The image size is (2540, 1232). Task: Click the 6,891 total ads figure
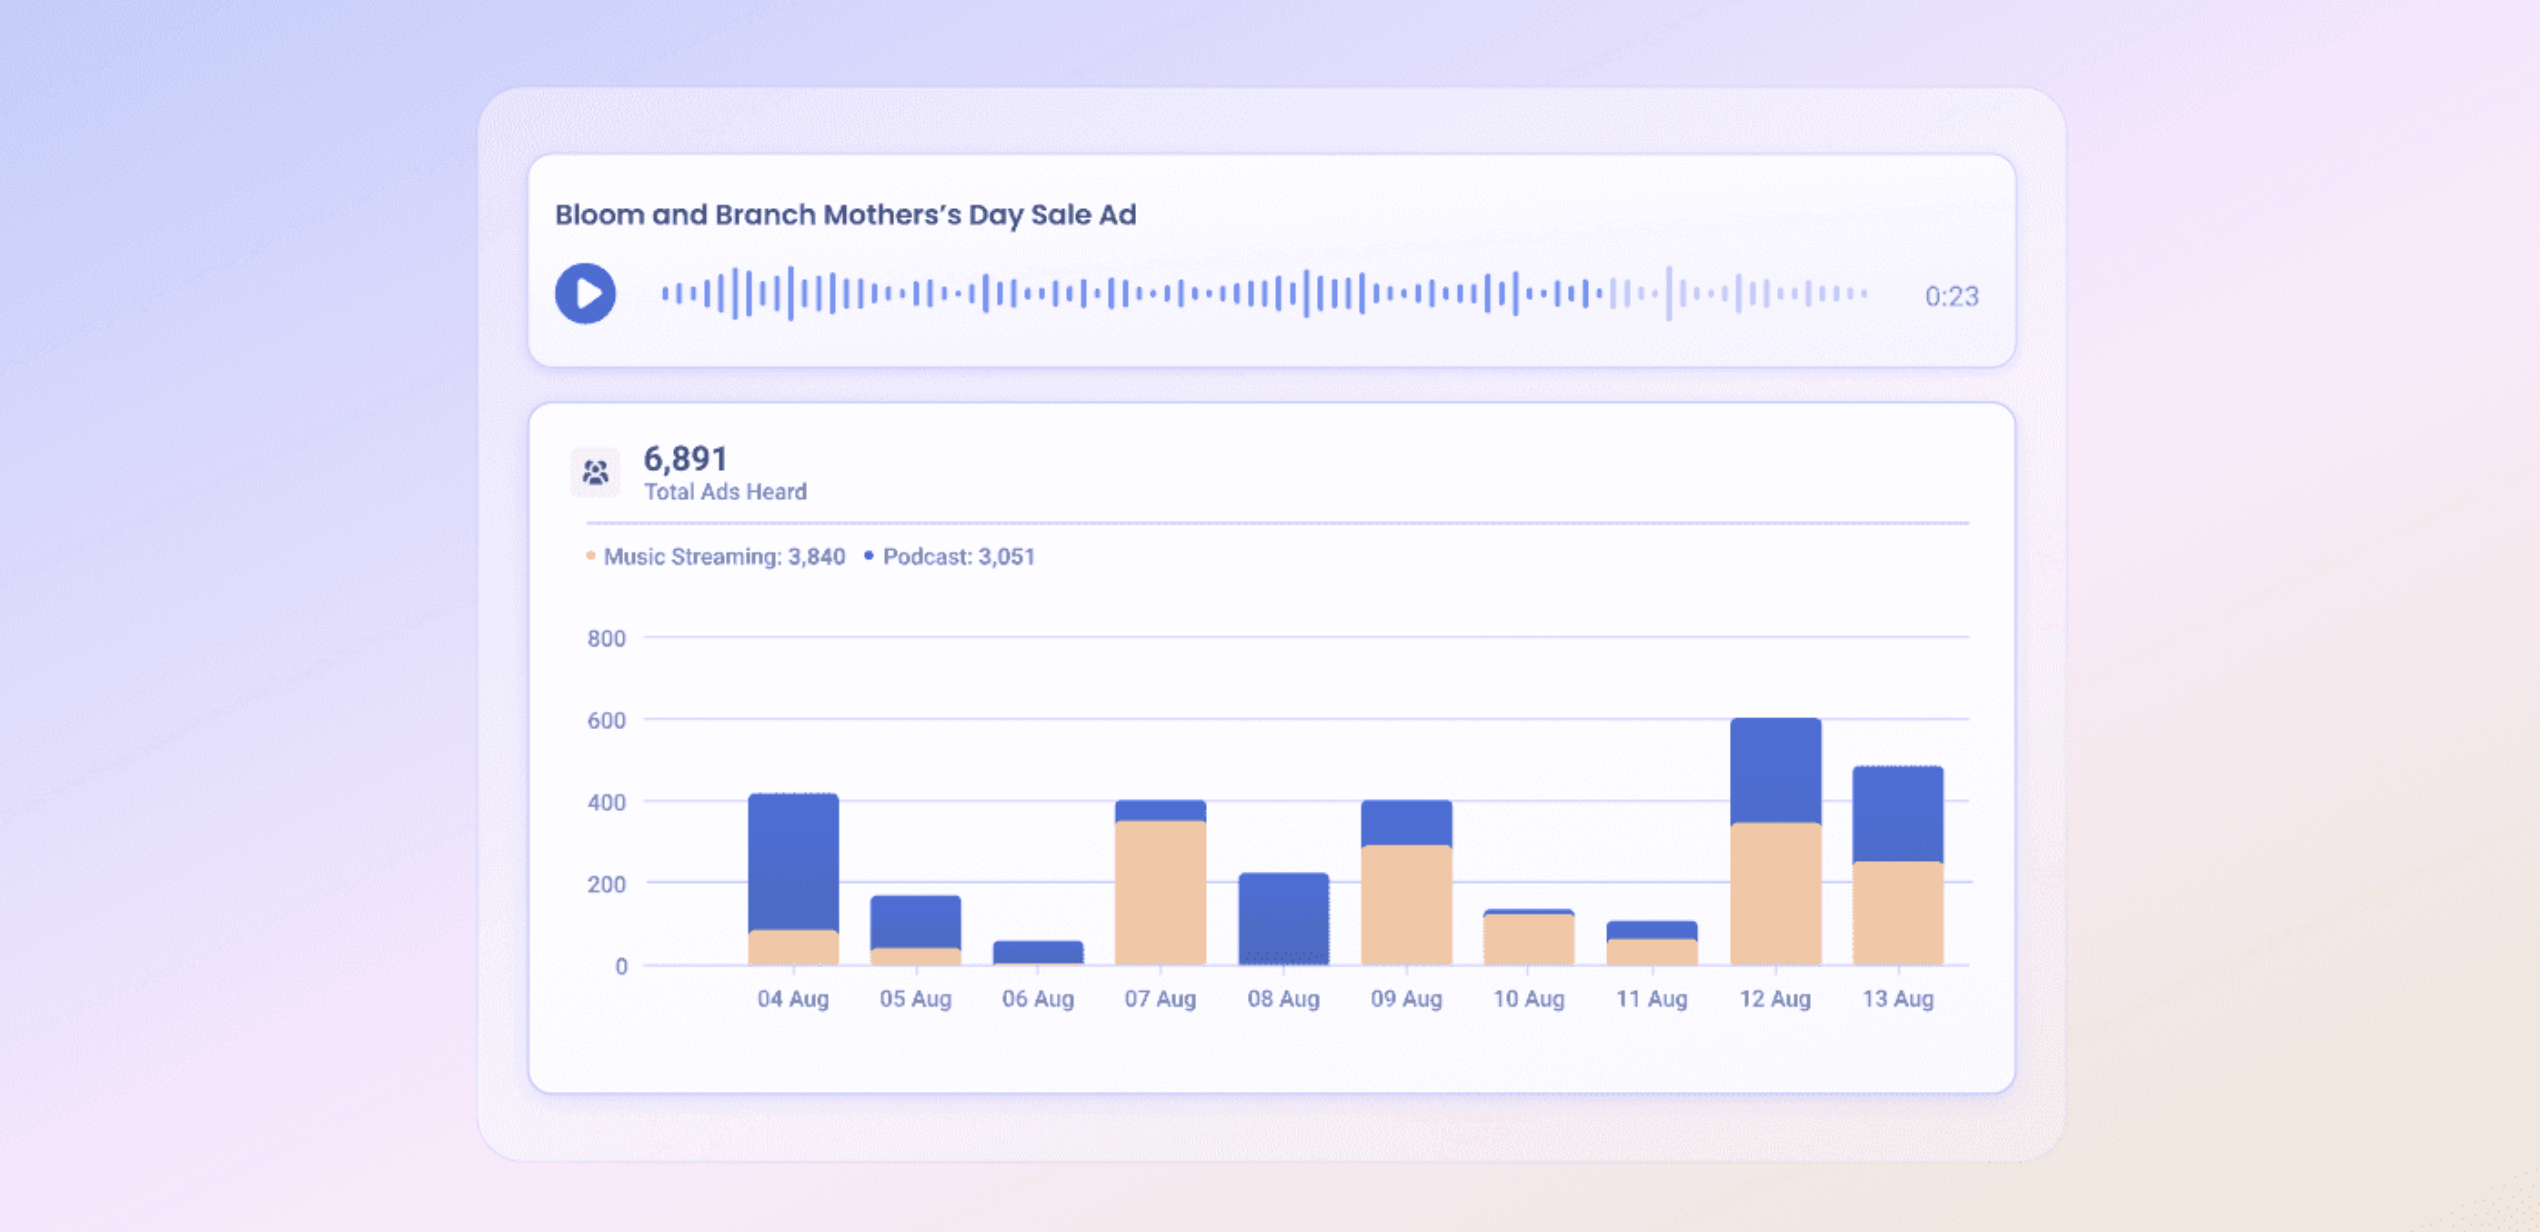click(x=685, y=458)
